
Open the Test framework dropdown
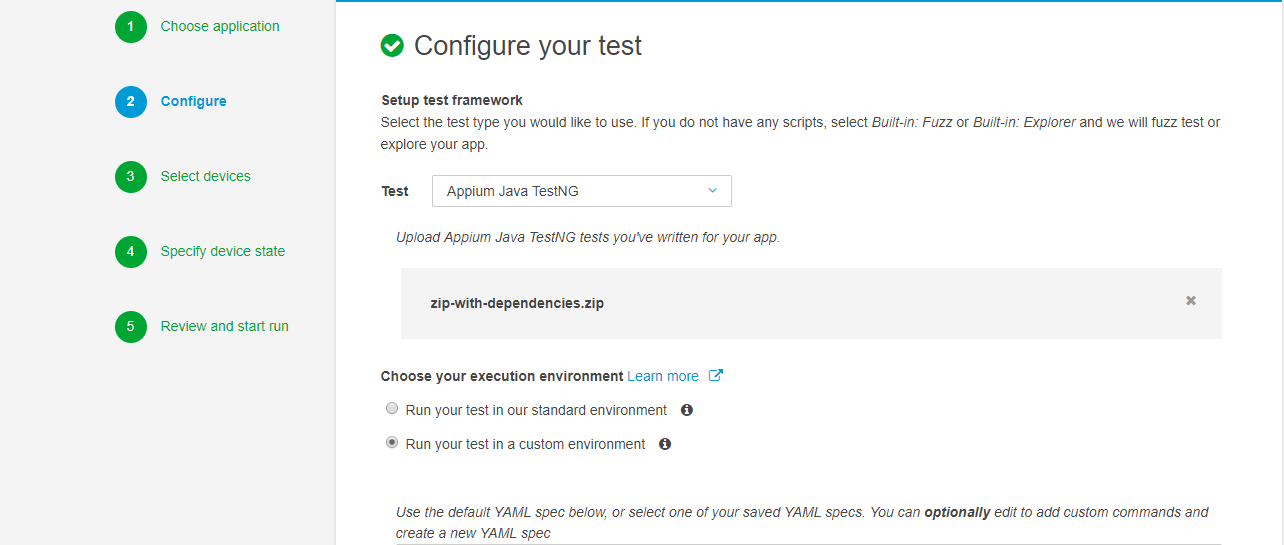coord(581,191)
